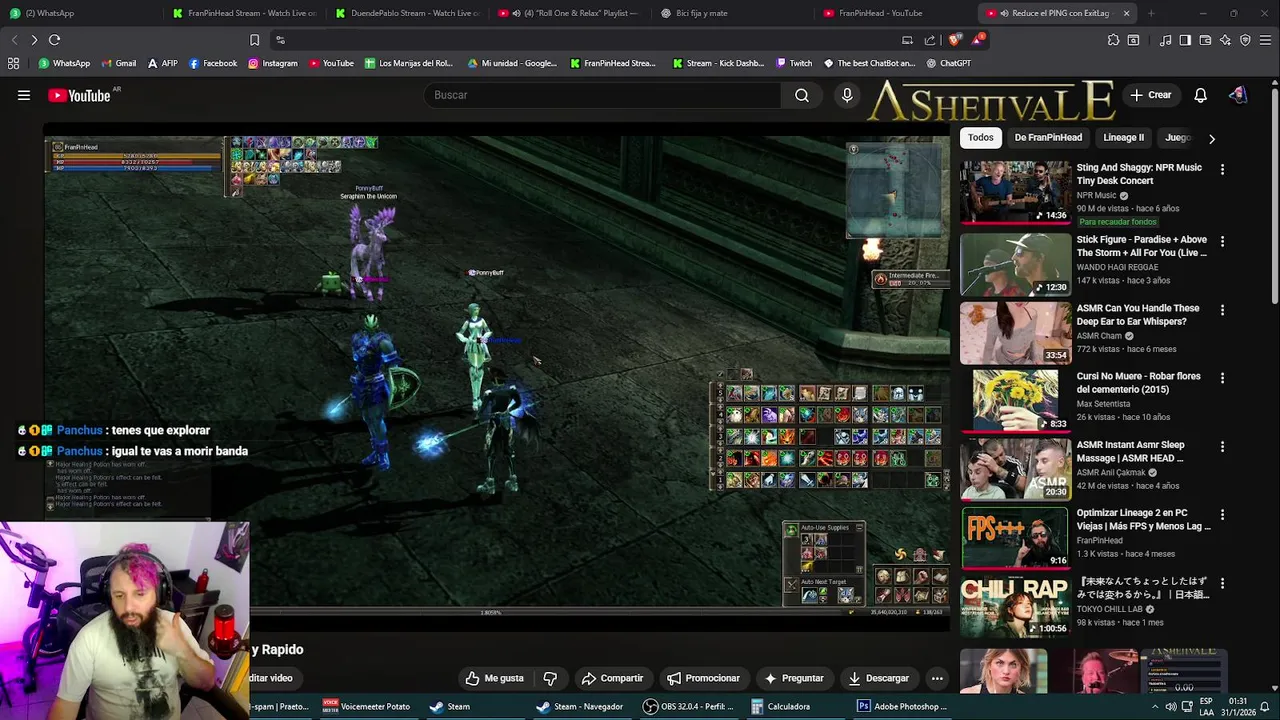This screenshot has width=1280, height=720.
Task: Click the YouTube search magnifier button
Action: pos(802,95)
